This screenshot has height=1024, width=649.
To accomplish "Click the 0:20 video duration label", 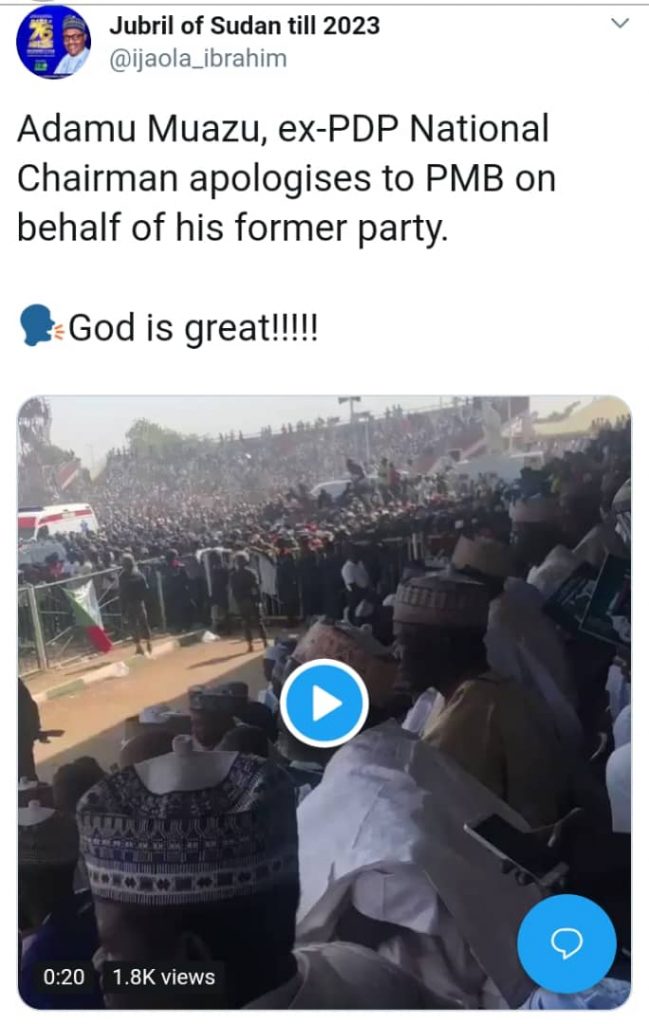I will pos(63,976).
